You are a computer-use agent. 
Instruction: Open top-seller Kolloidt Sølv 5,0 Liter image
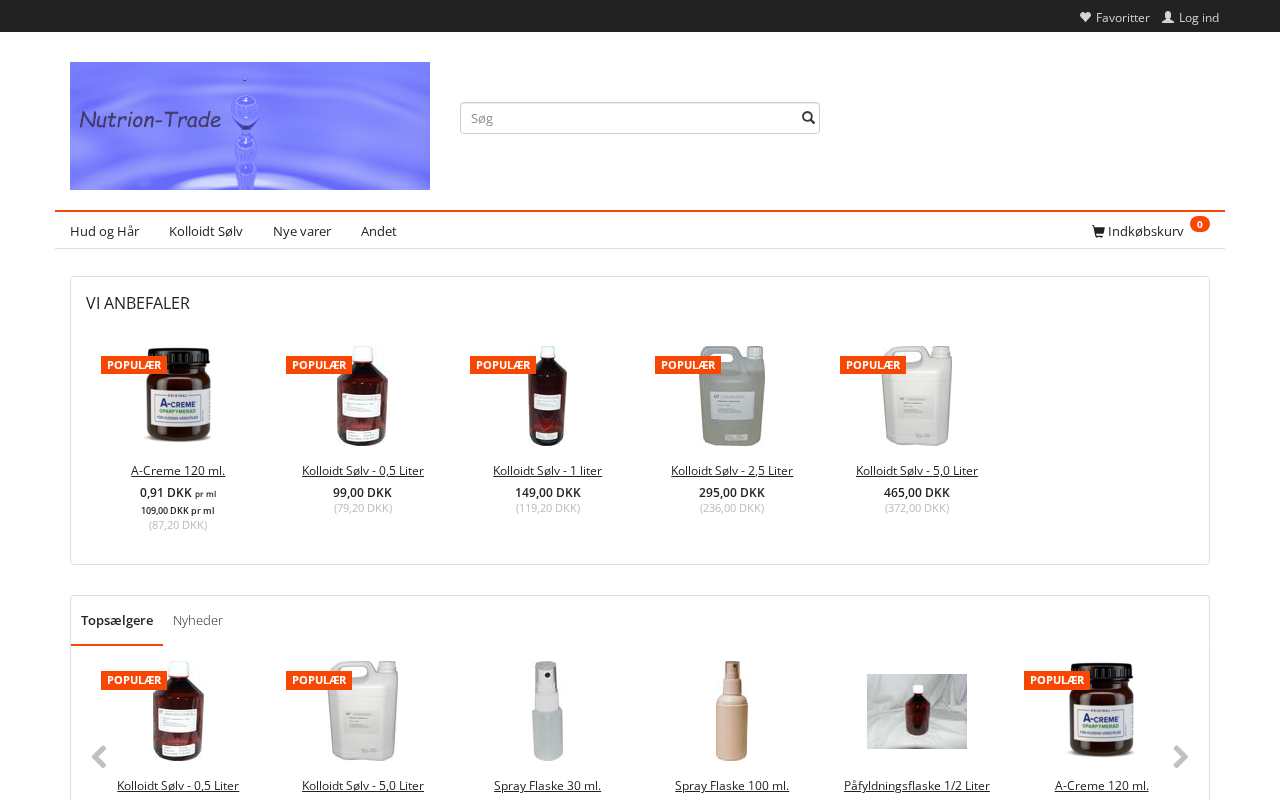pos(363,711)
